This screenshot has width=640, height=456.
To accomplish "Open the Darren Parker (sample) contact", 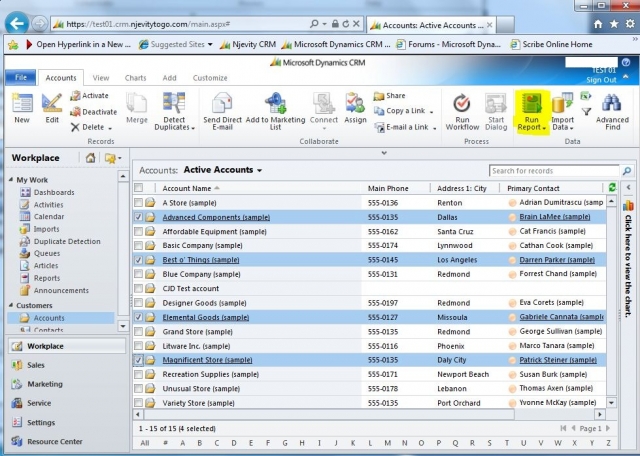I will 557,260.
